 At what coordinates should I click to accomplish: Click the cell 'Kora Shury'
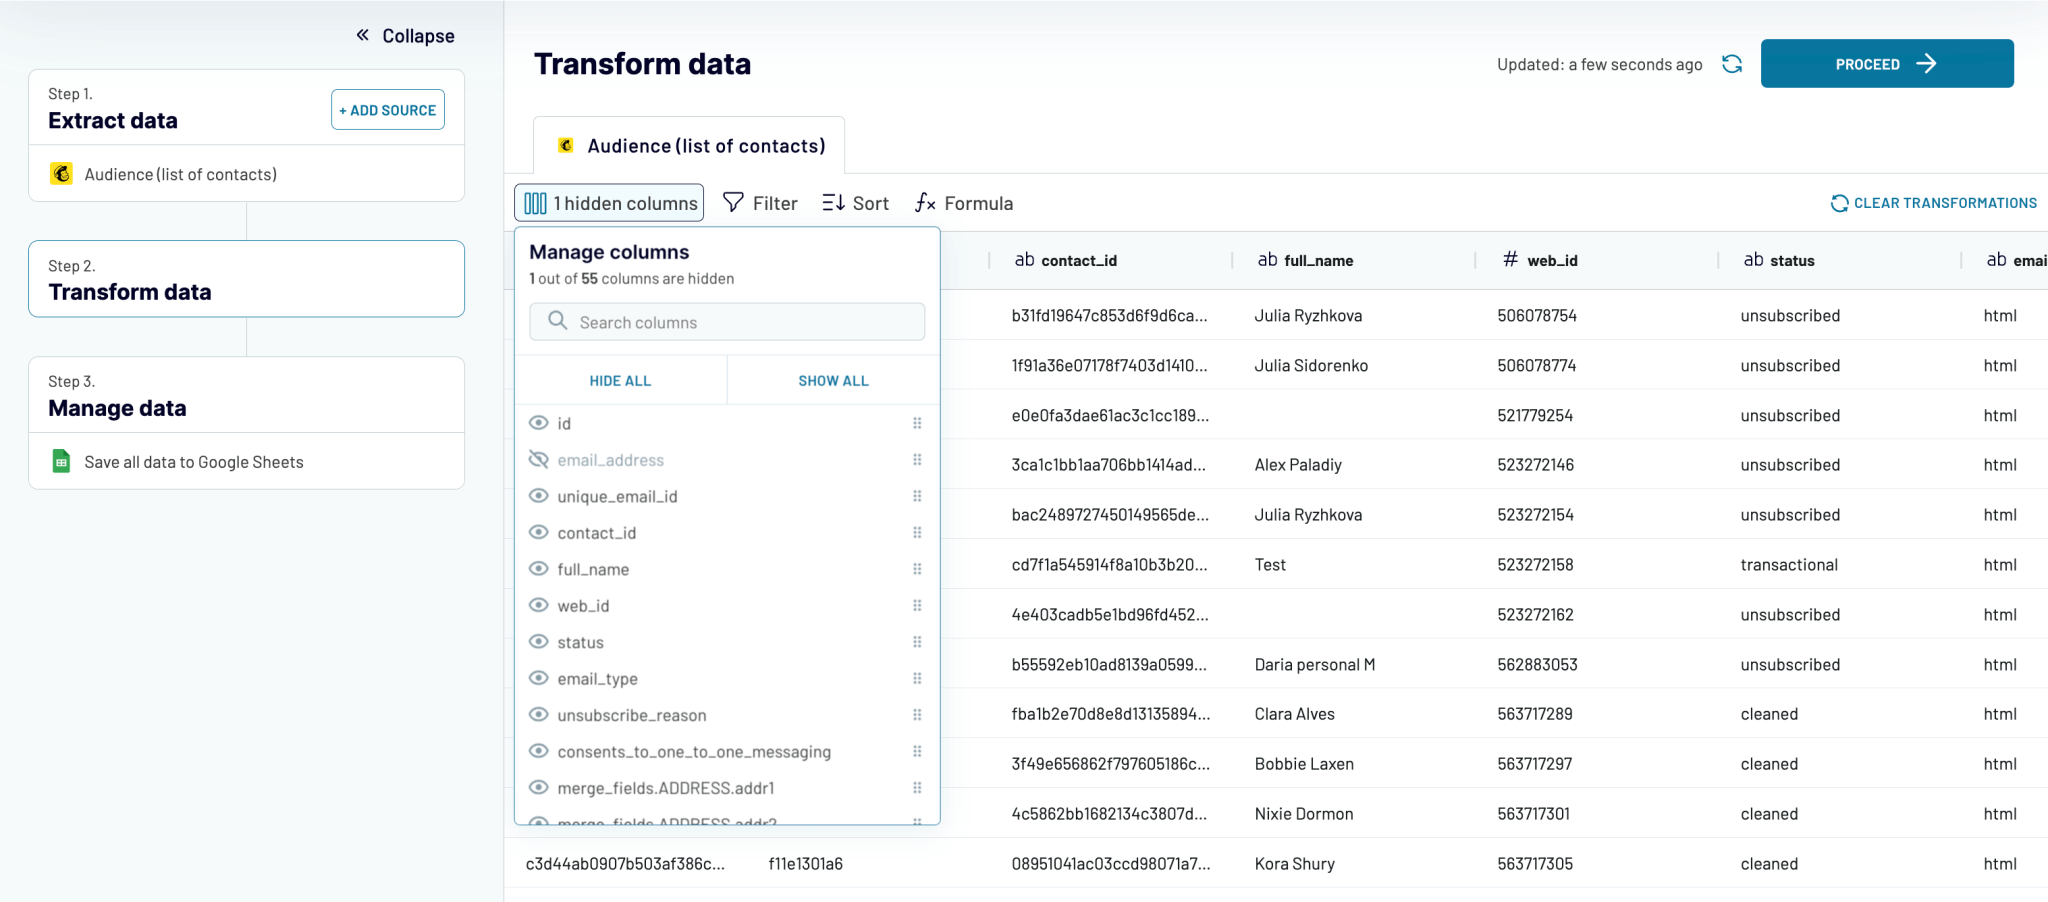(1294, 864)
